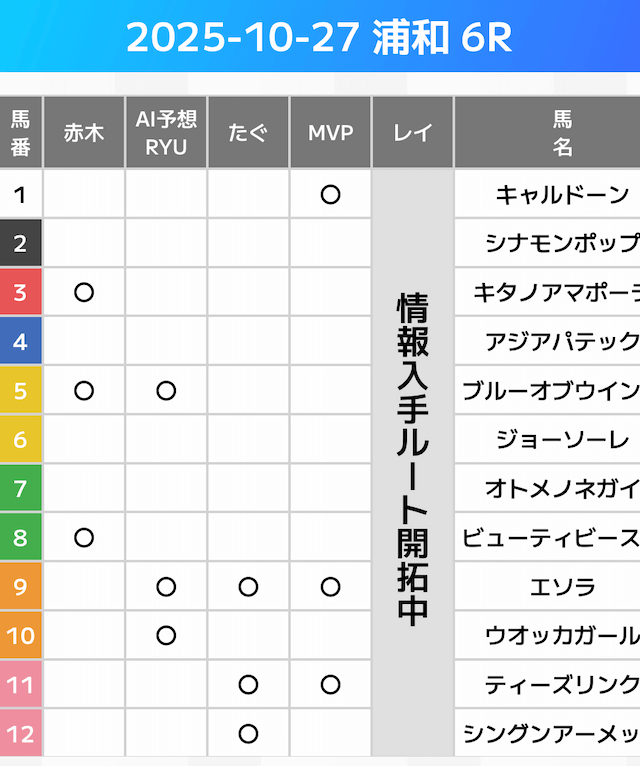Select the たぐ column header
The height and width of the screenshot is (766, 640).
(249, 133)
